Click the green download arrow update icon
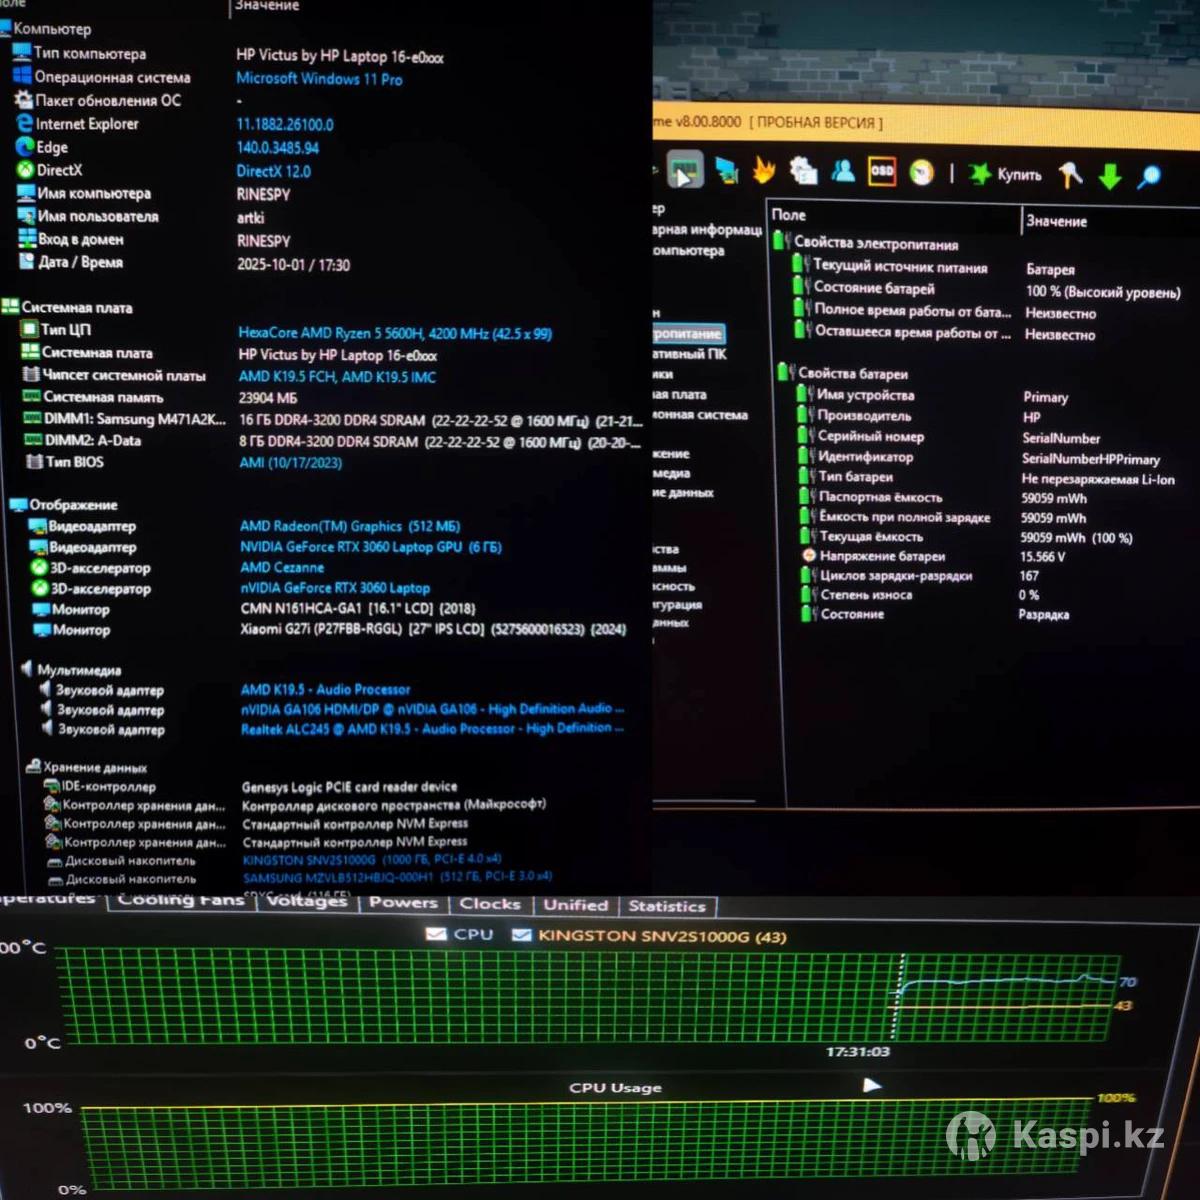 pos(1110,176)
